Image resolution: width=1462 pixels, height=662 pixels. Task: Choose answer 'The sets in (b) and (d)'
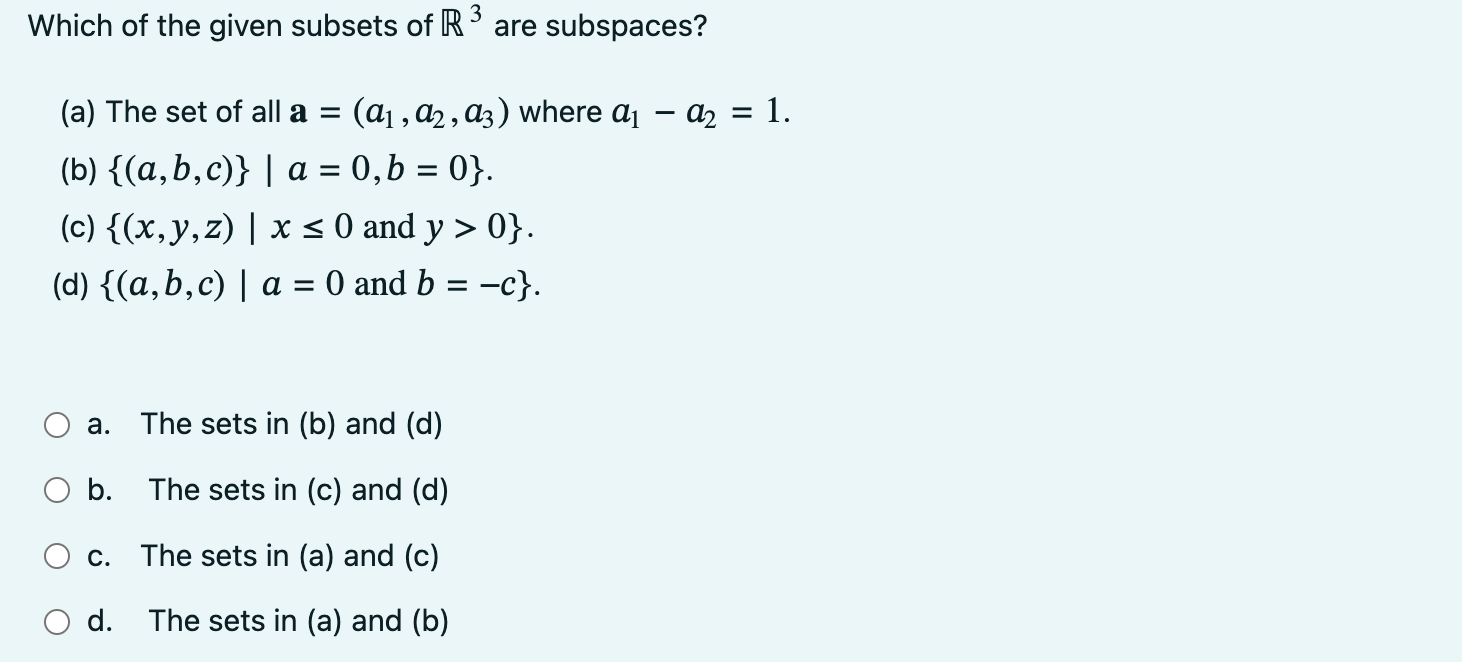click(293, 425)
